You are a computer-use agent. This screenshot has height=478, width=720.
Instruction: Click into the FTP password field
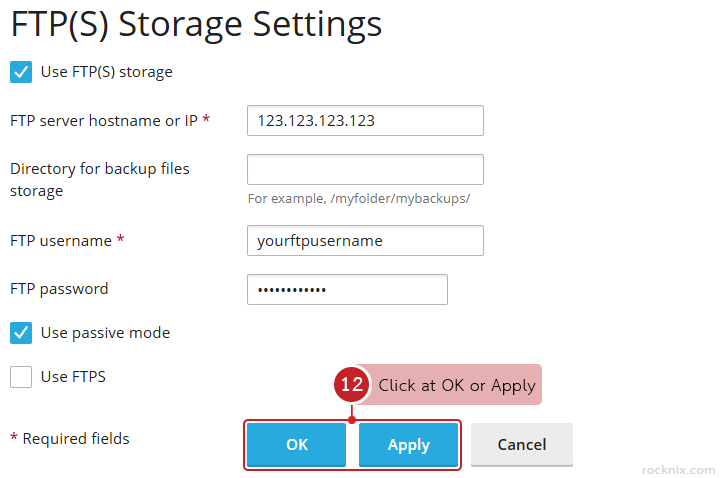(x=347, y=289)
